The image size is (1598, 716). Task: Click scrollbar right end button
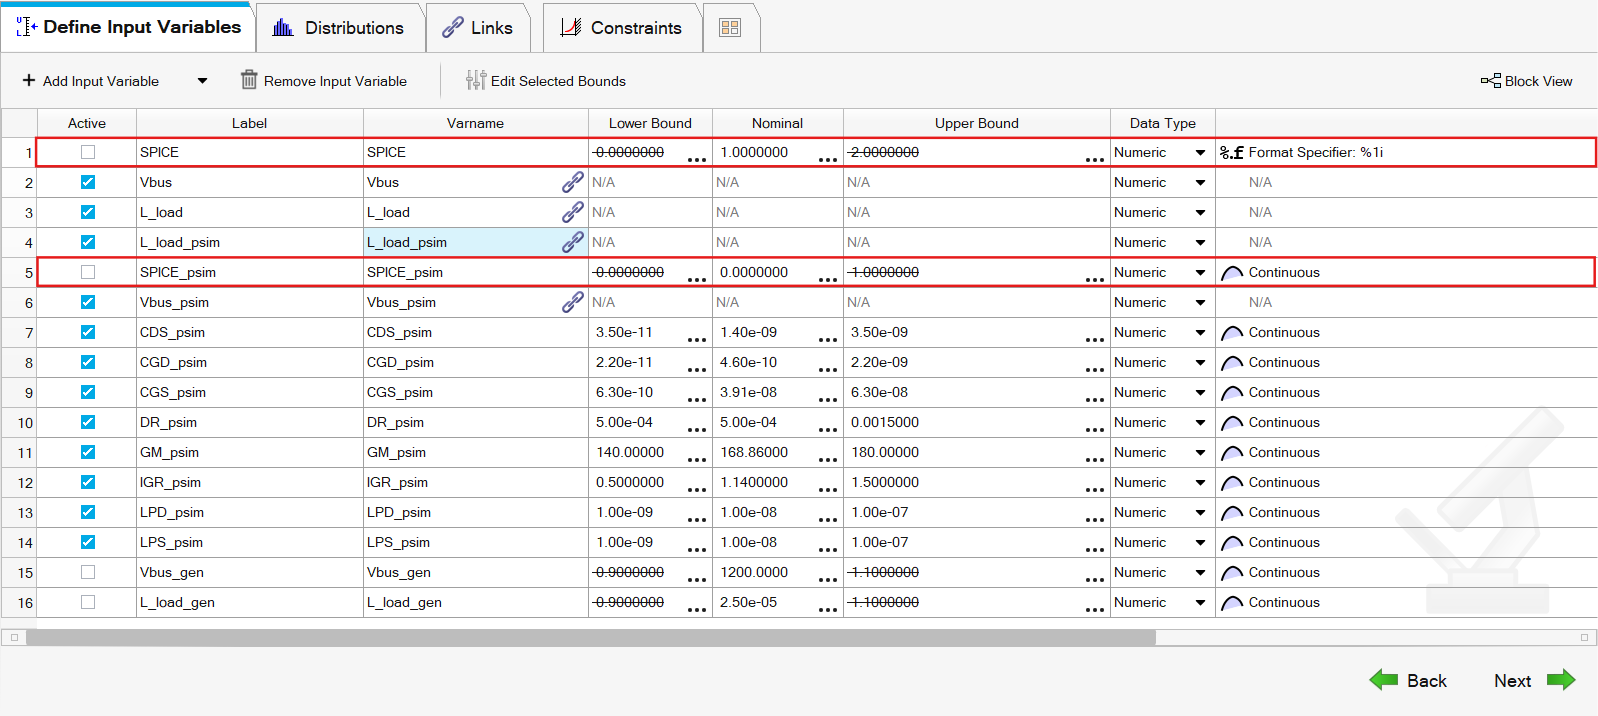click(x=1584, y=637)
